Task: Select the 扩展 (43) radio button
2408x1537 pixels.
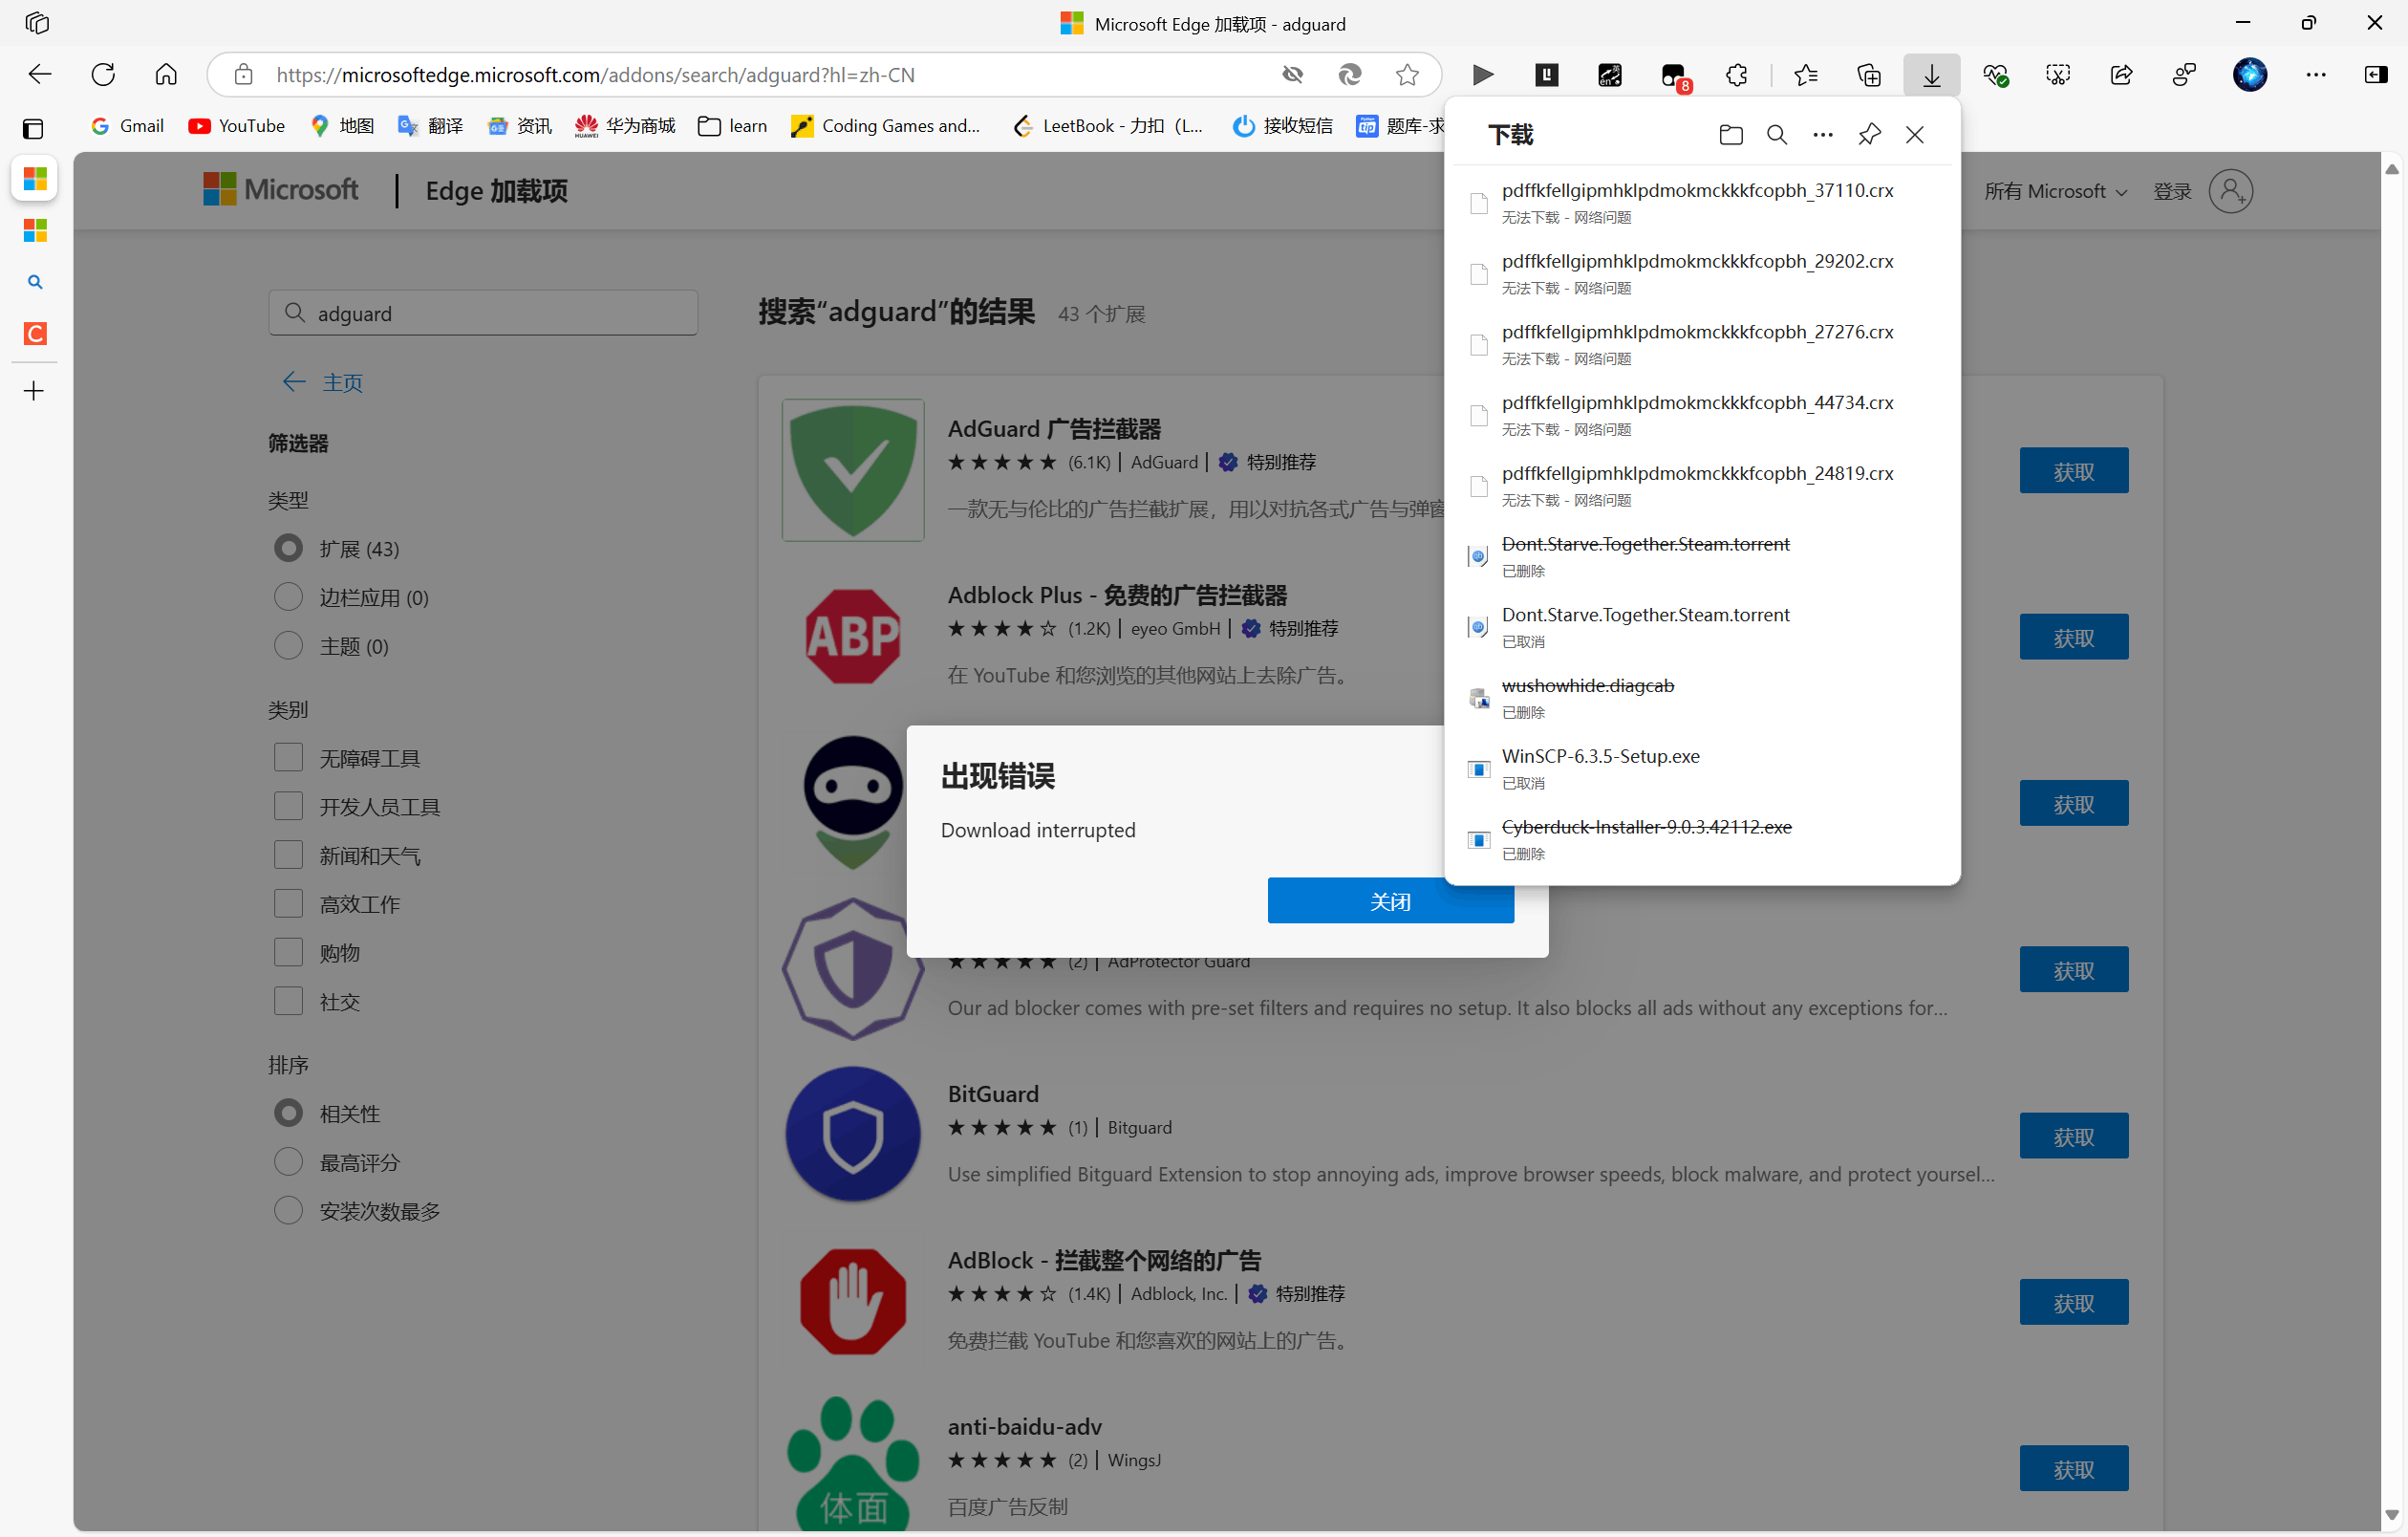Action: click(288, 548)
